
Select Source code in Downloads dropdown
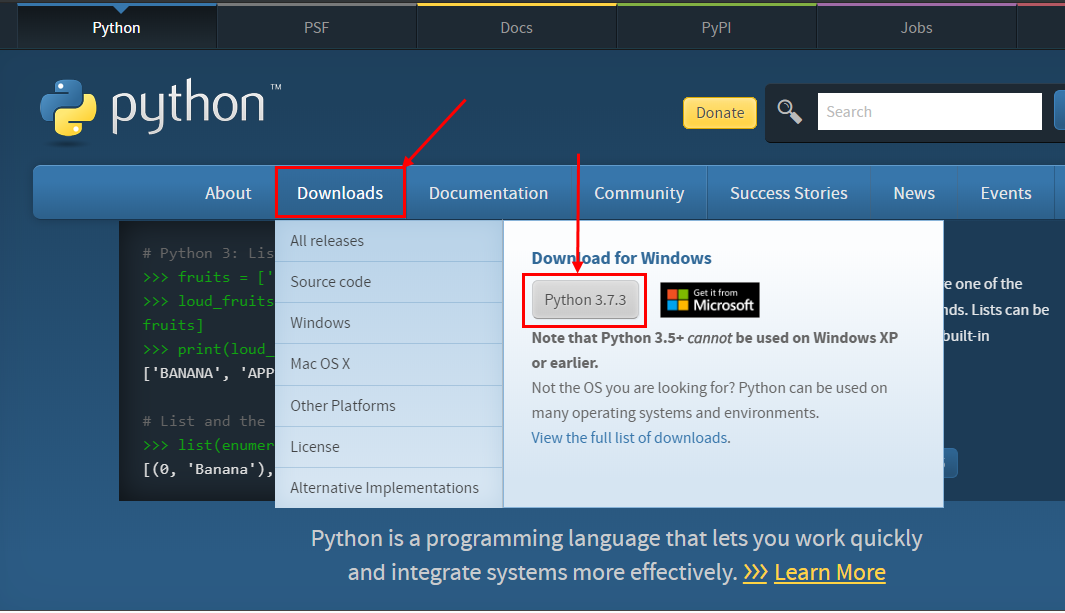click(x=389, y=282)
